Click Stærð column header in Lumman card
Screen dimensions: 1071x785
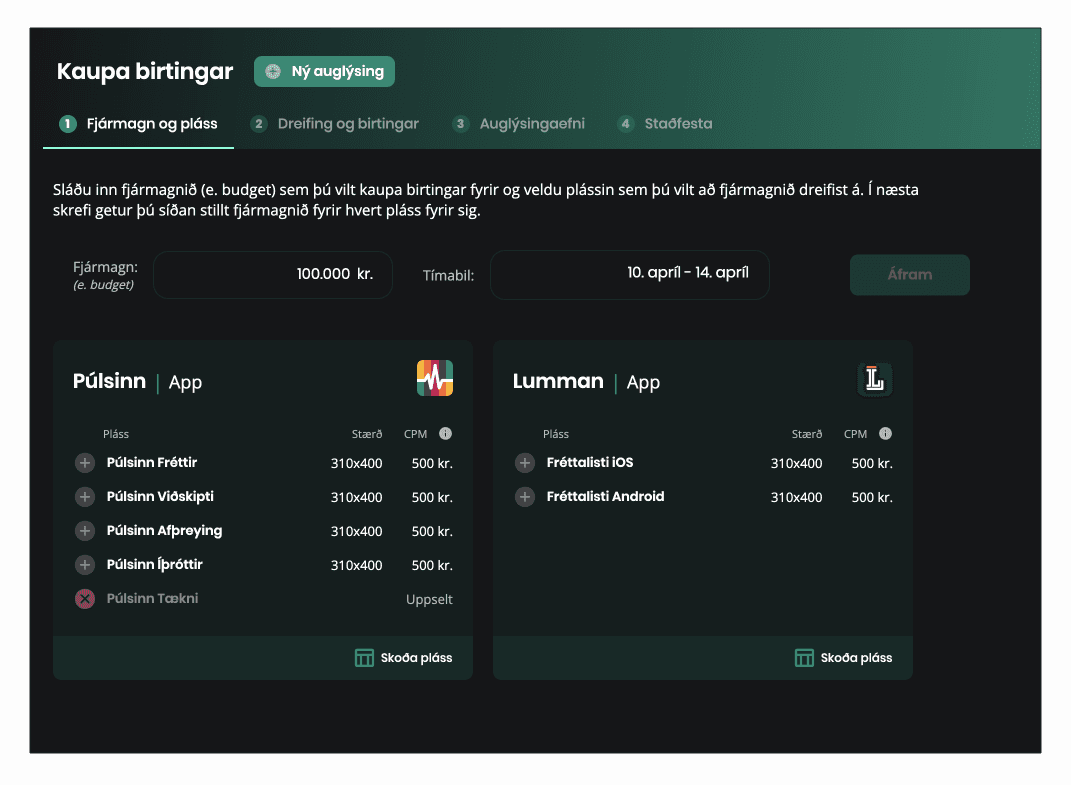pos(807,435)
